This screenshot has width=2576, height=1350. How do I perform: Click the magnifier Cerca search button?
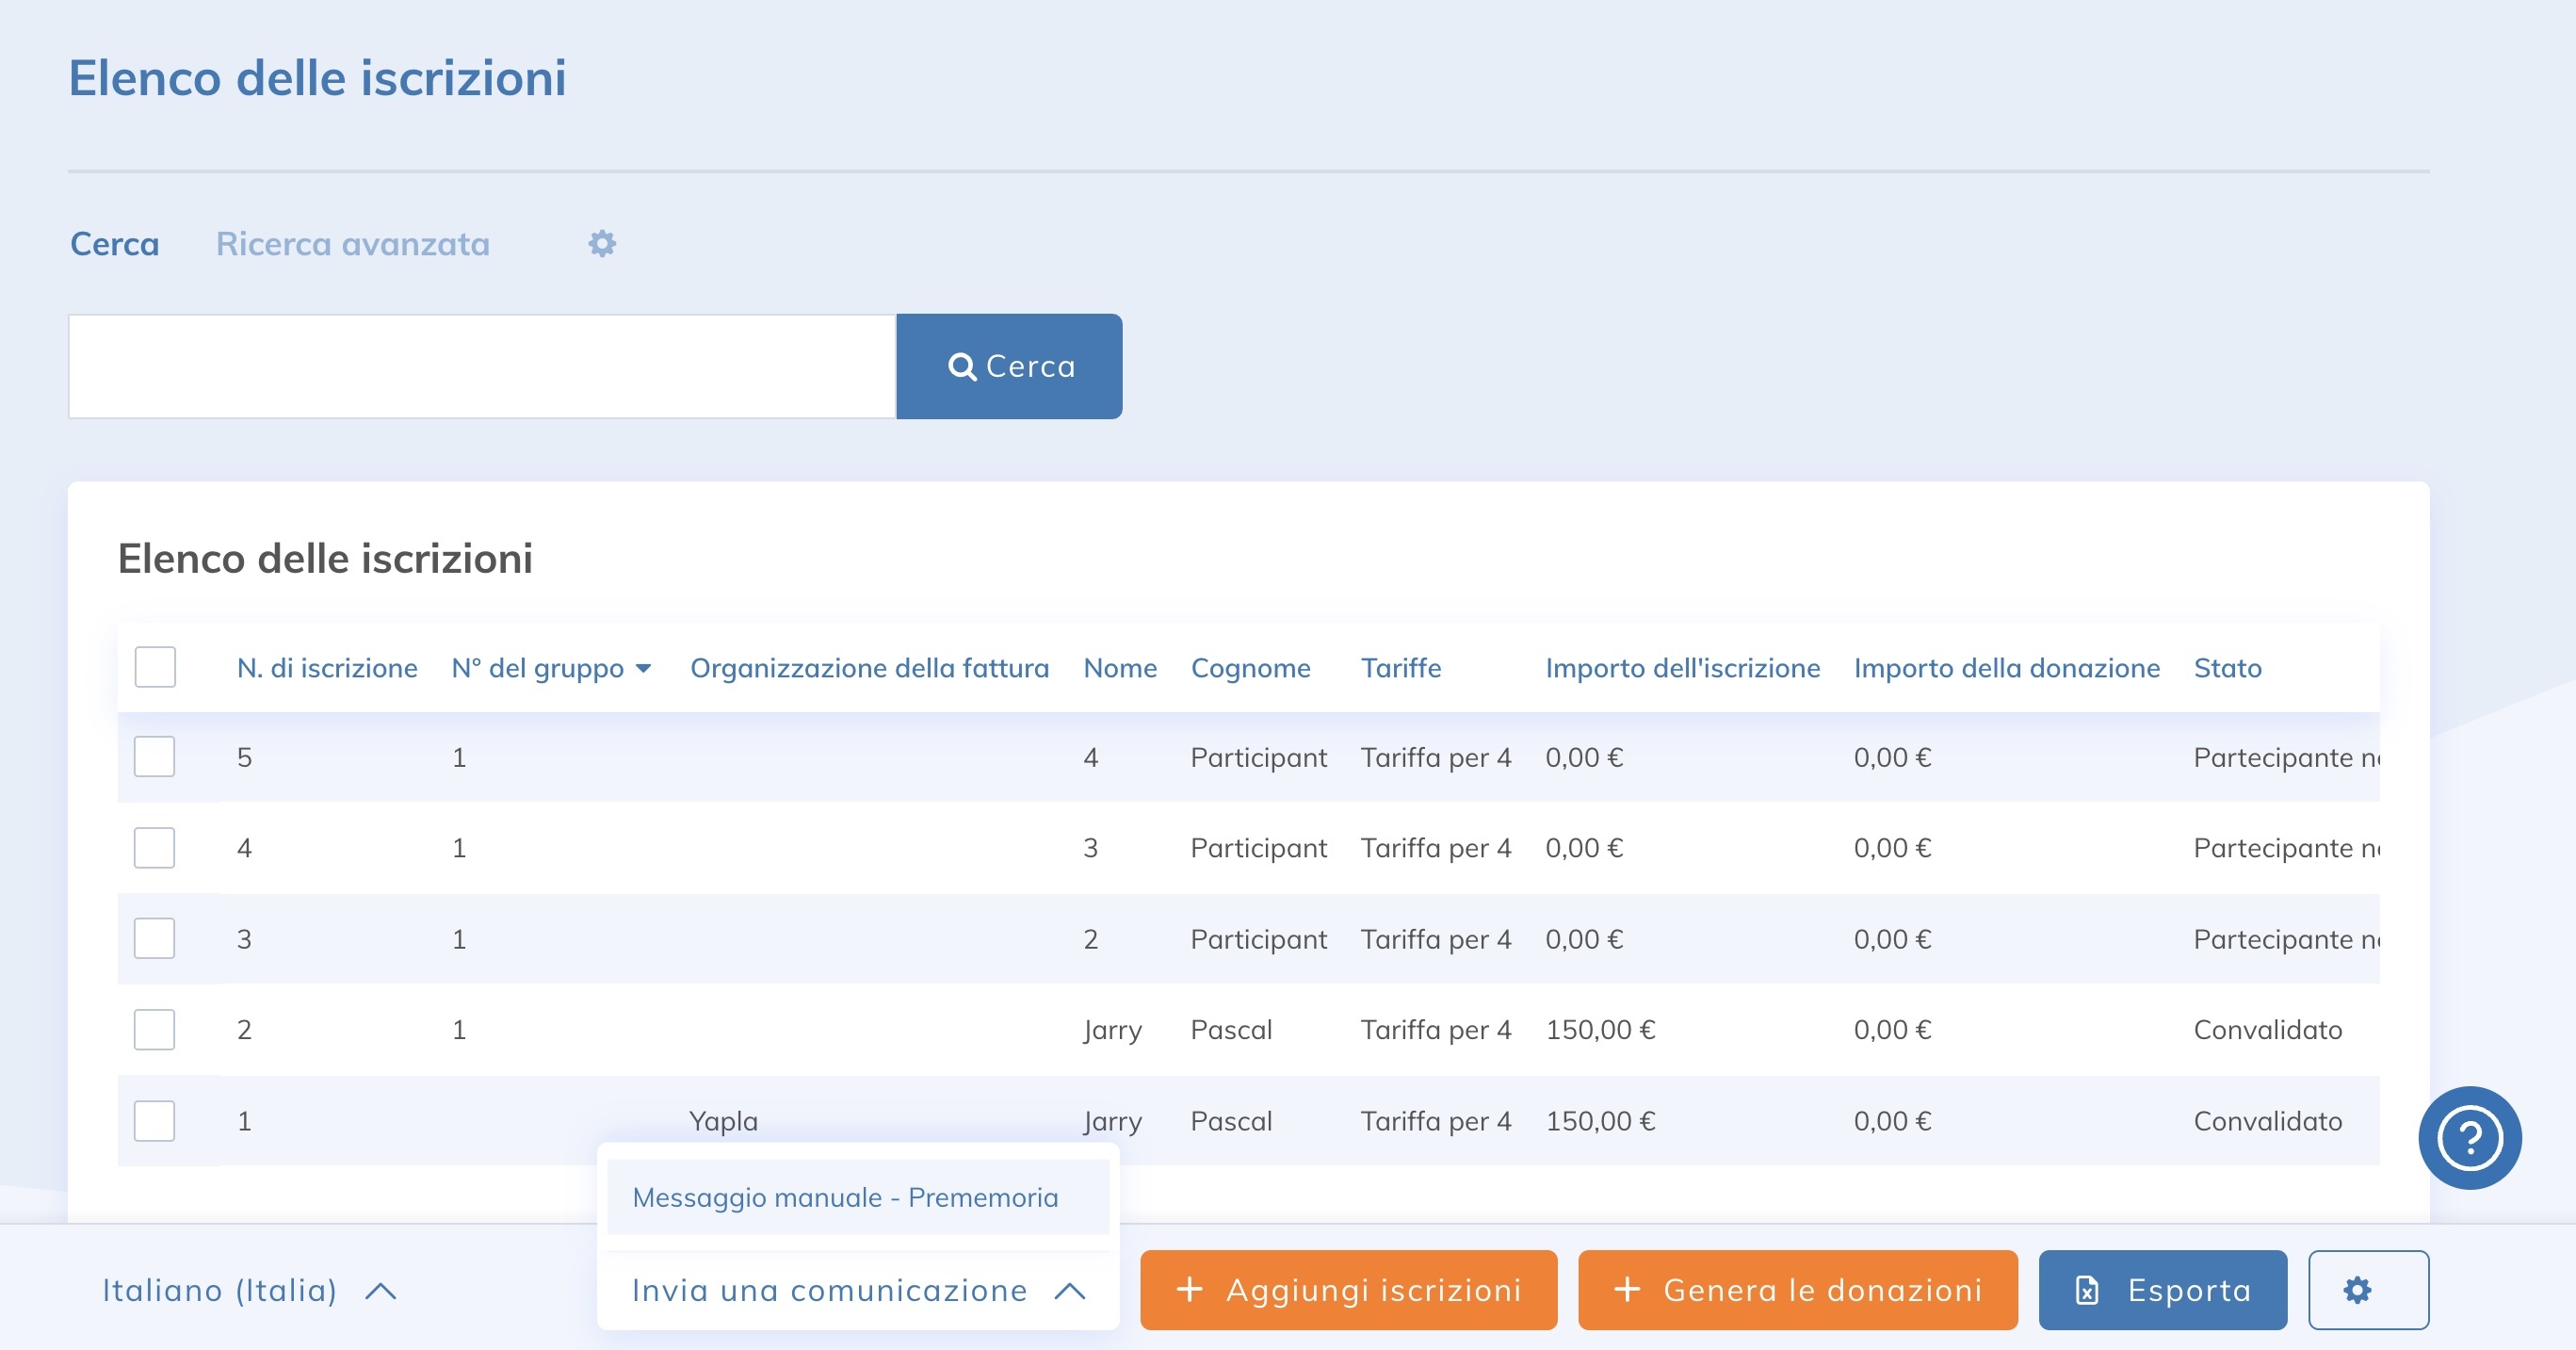click(x=1009, y=367)
